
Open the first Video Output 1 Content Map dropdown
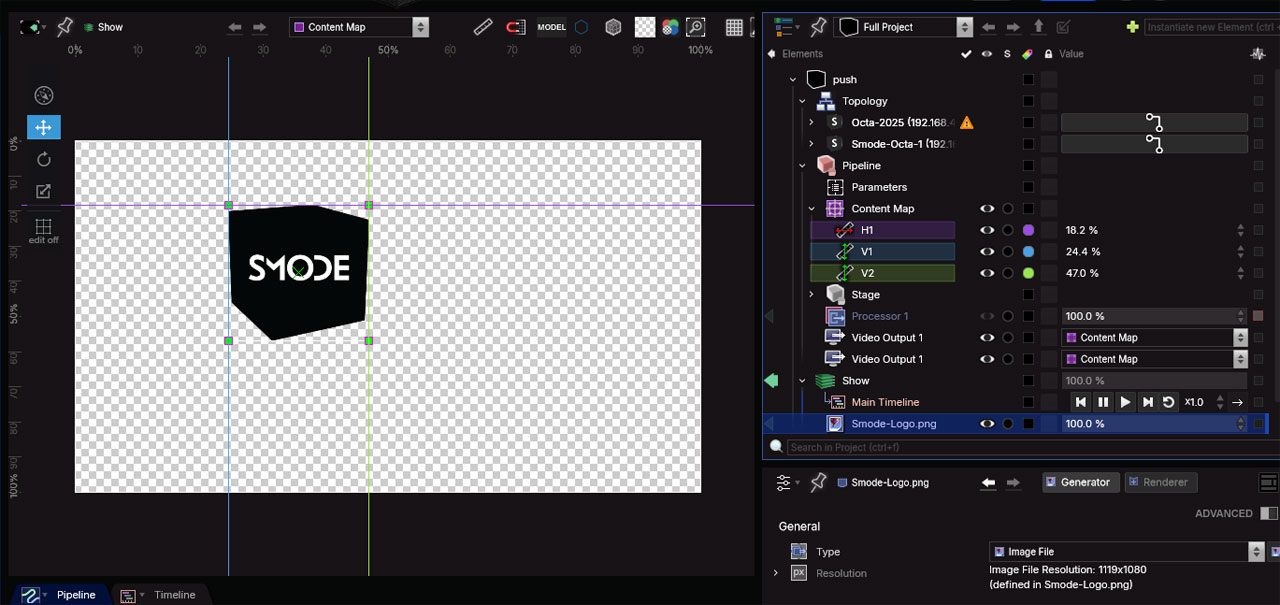tap(1154, 338)
